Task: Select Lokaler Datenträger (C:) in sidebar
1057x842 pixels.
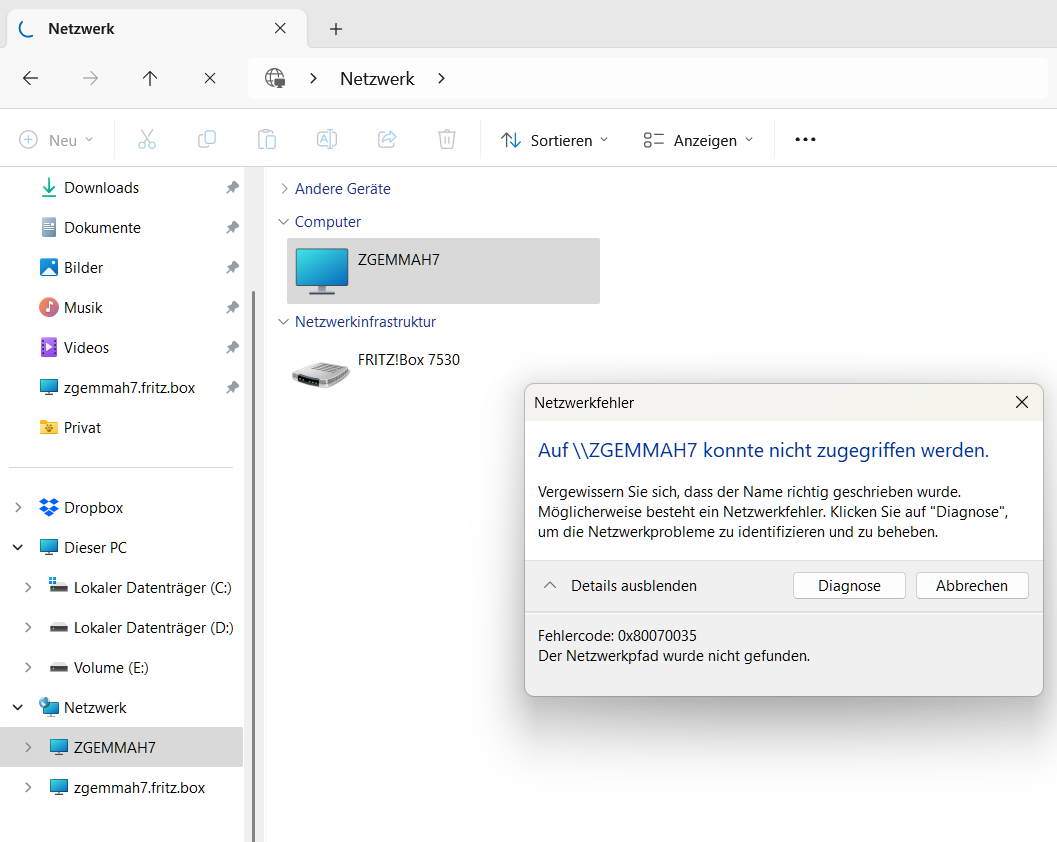Action: [152, 588]
